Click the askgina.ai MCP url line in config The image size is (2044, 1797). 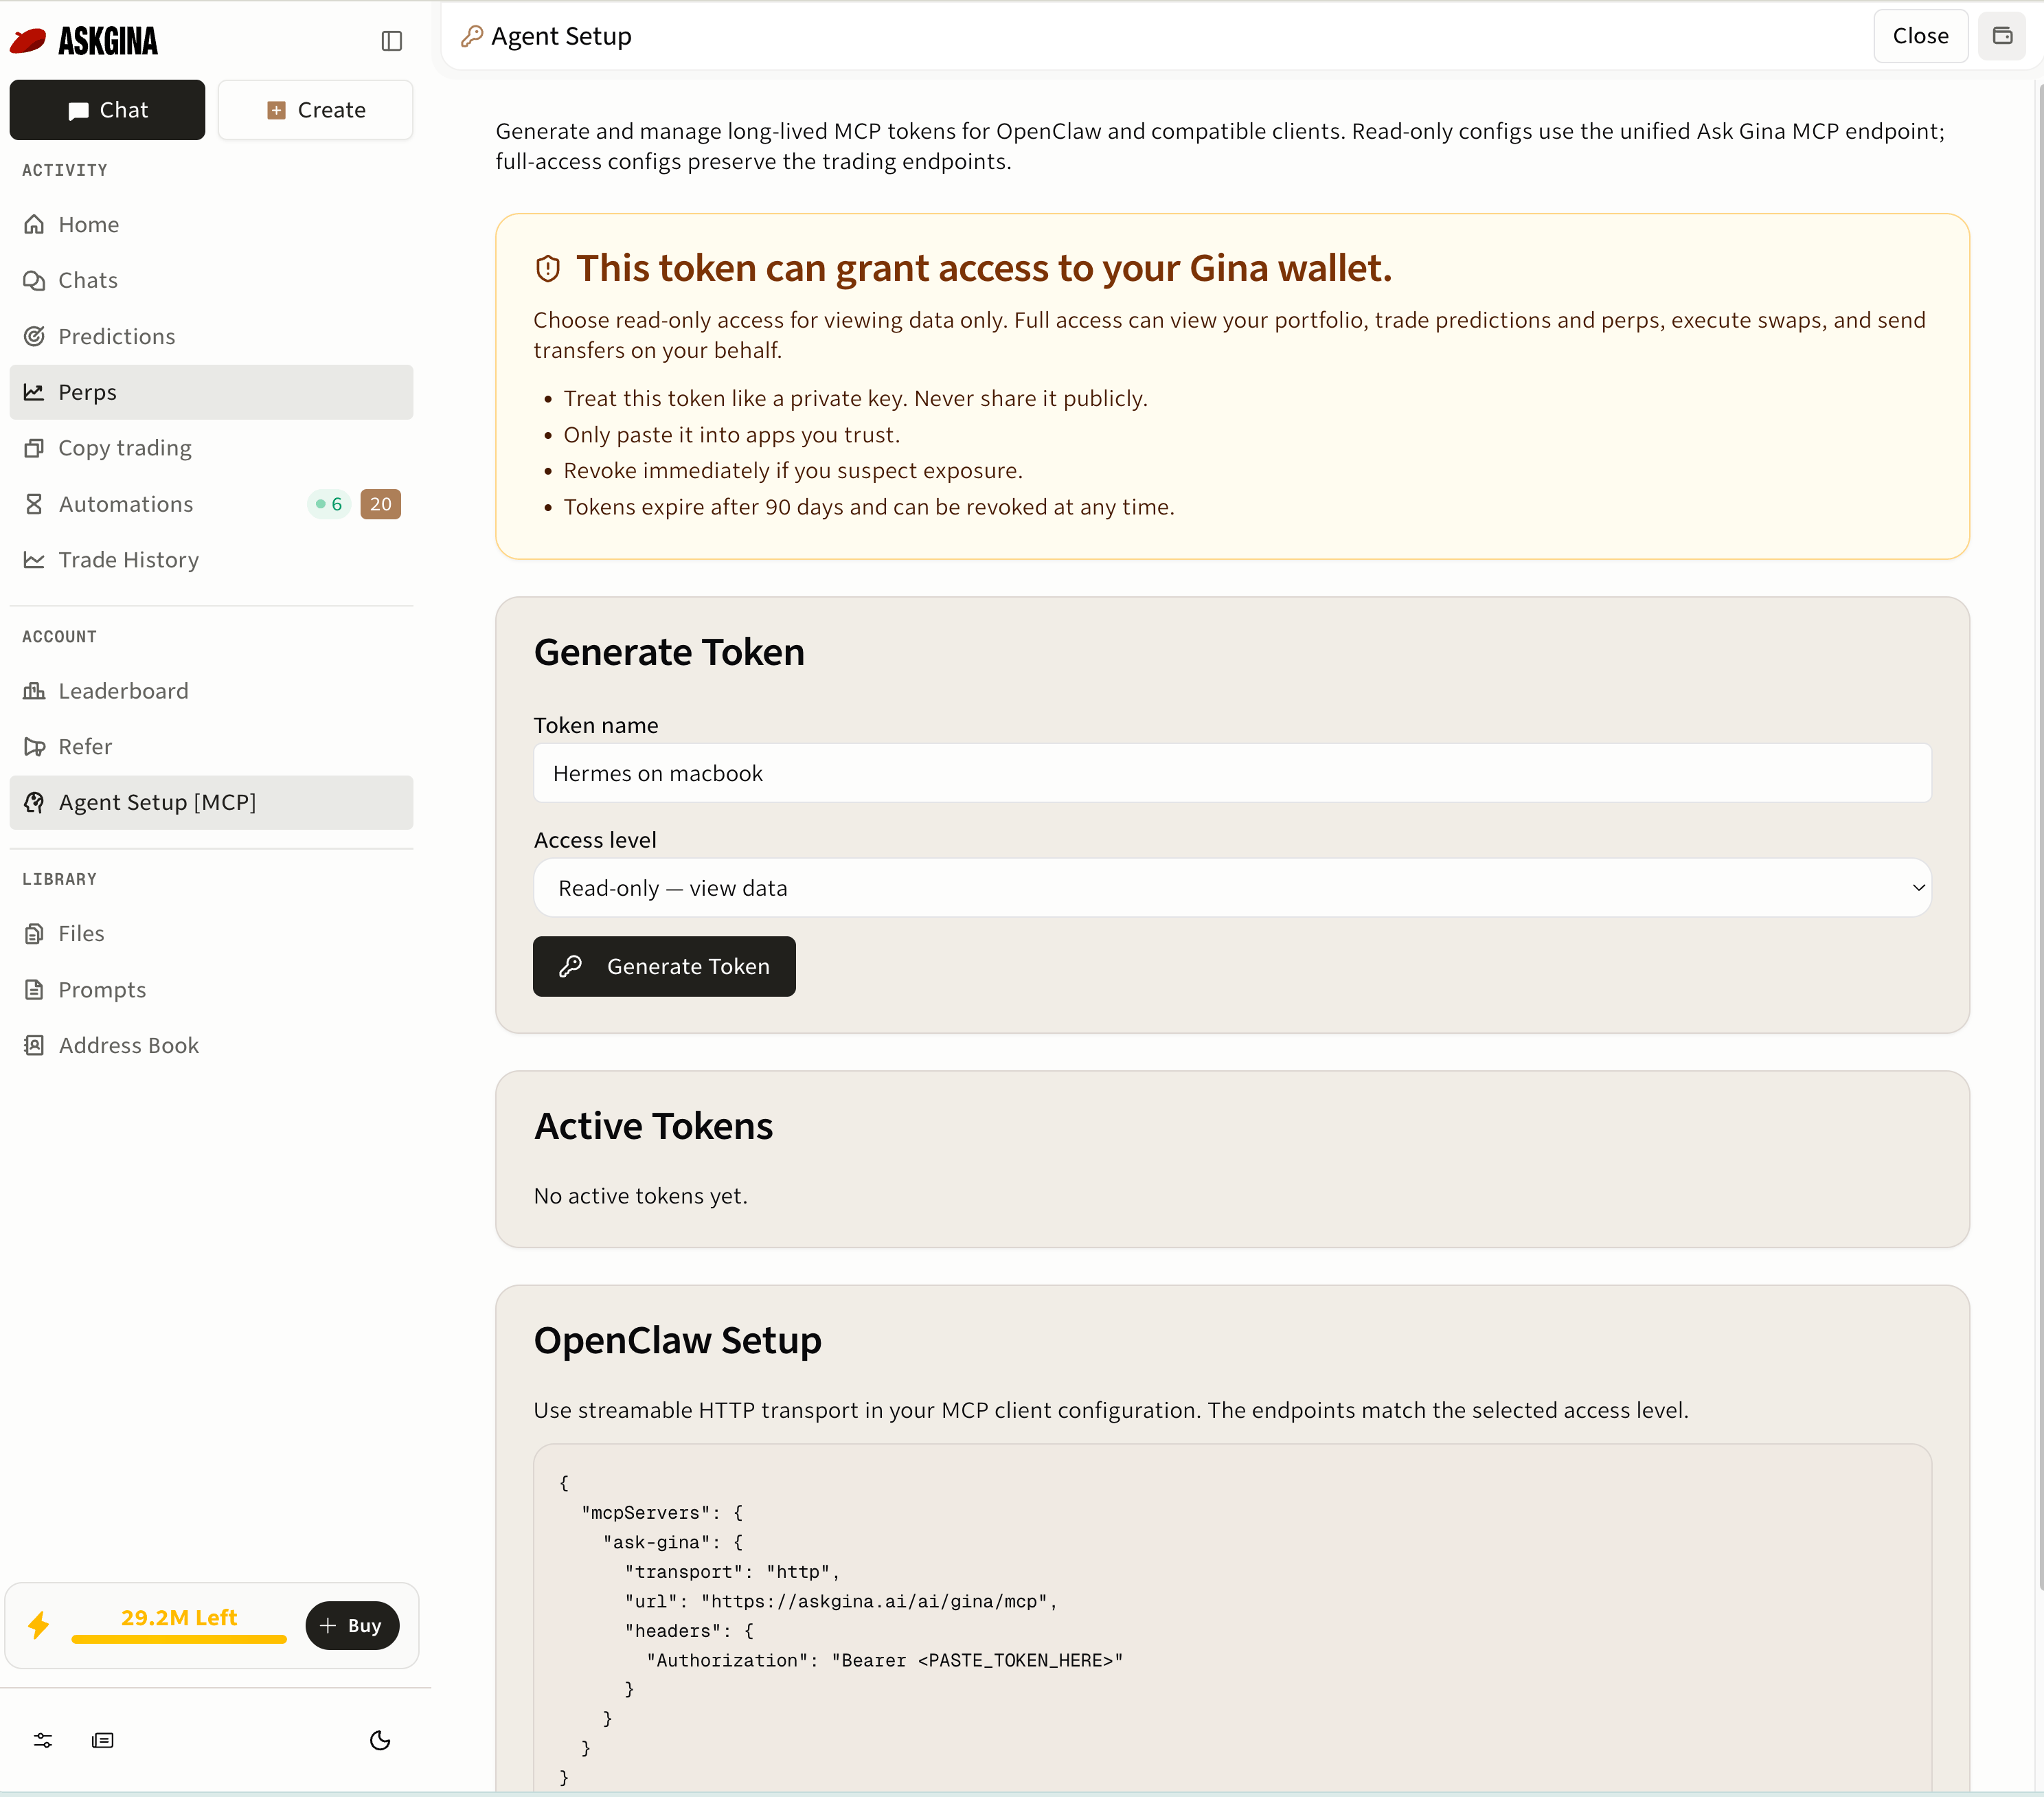click(x=841, y=1601)
